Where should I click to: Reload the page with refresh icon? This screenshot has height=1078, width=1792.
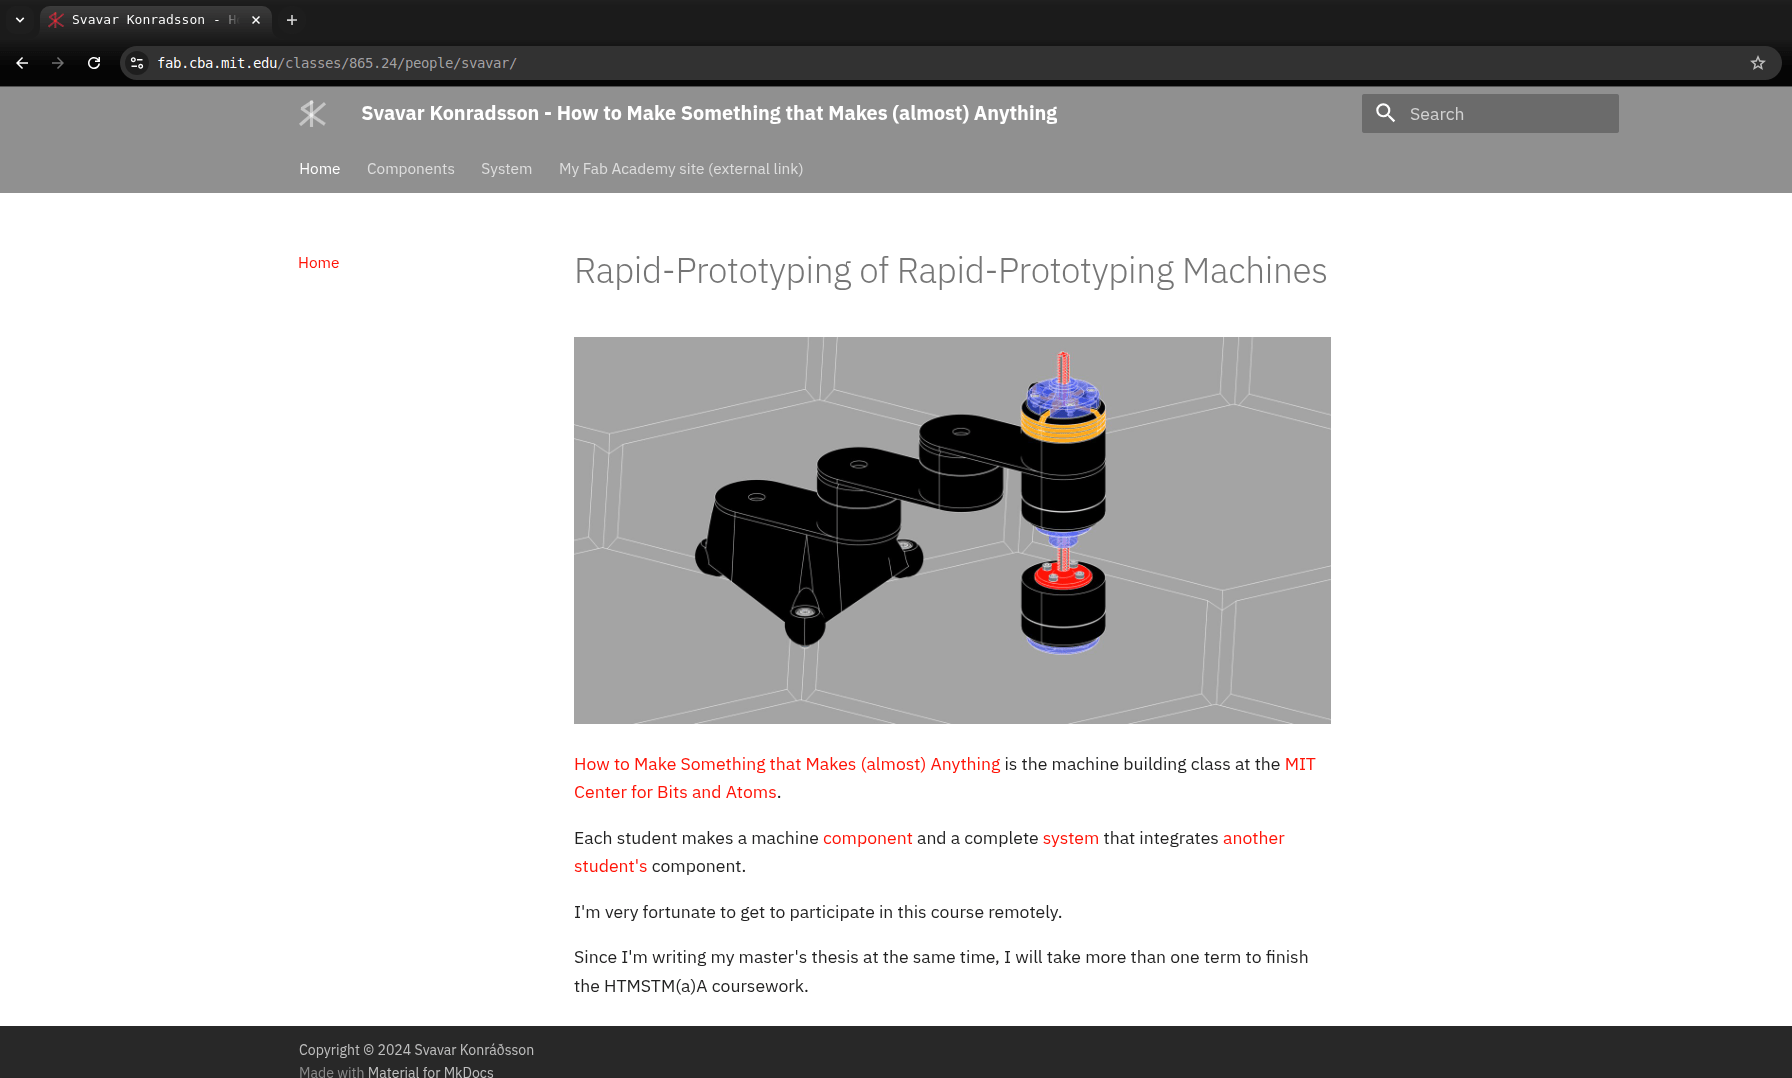pos(94,63)
